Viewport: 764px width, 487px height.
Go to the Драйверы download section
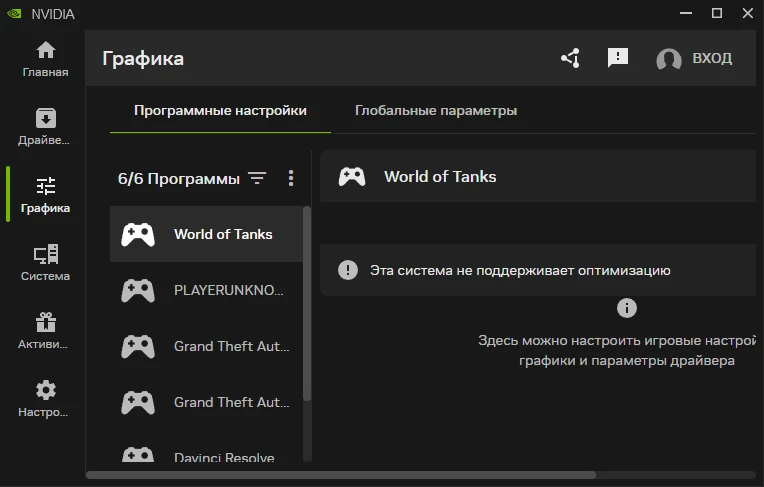pyautogui.click(x=45, y=127)
